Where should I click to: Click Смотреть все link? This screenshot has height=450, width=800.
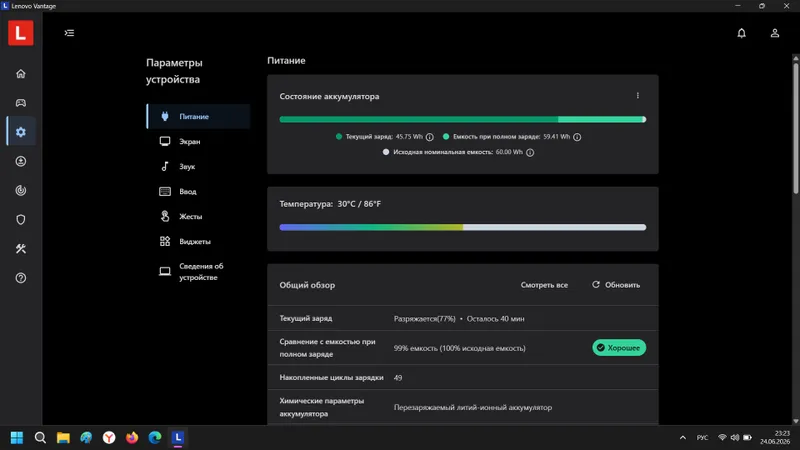click(544, 285)
